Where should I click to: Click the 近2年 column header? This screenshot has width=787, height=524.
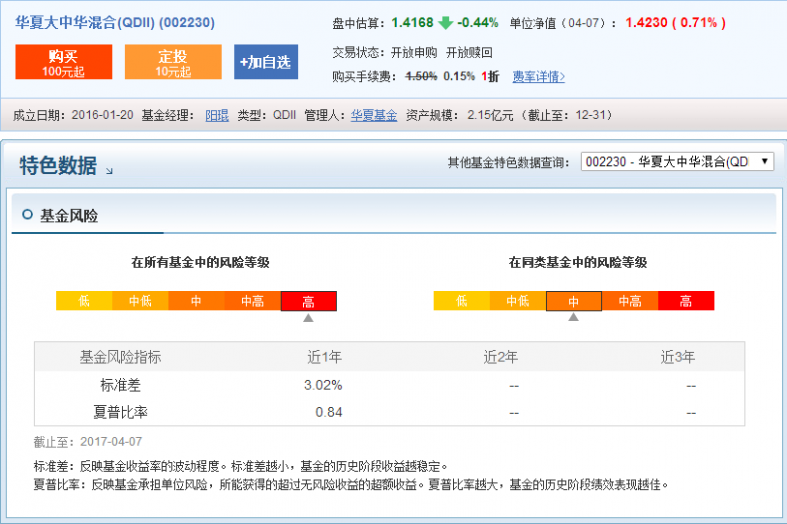(500, 357)
